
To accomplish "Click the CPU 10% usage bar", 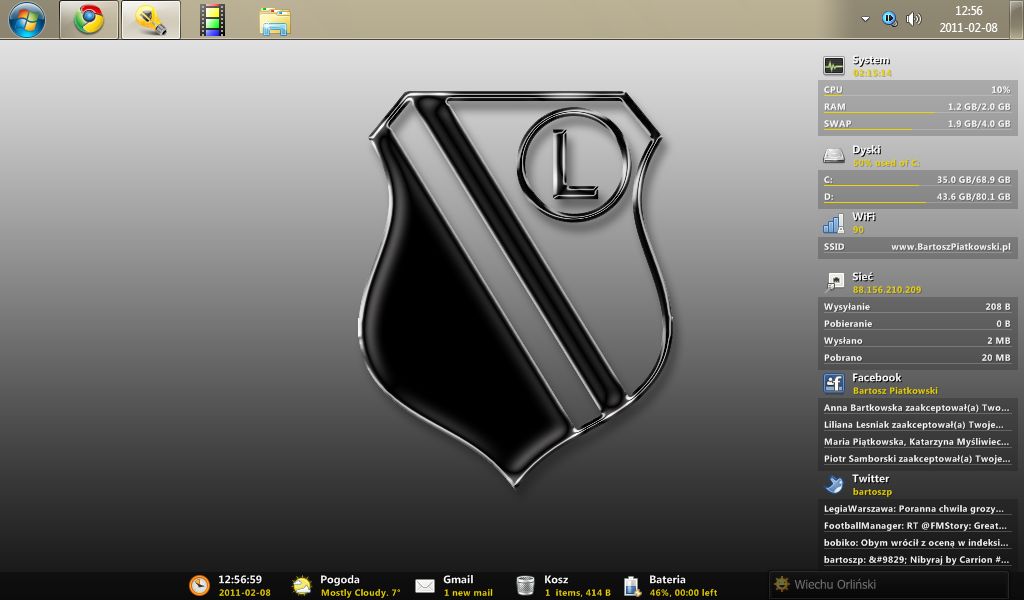I will [917, 89].
